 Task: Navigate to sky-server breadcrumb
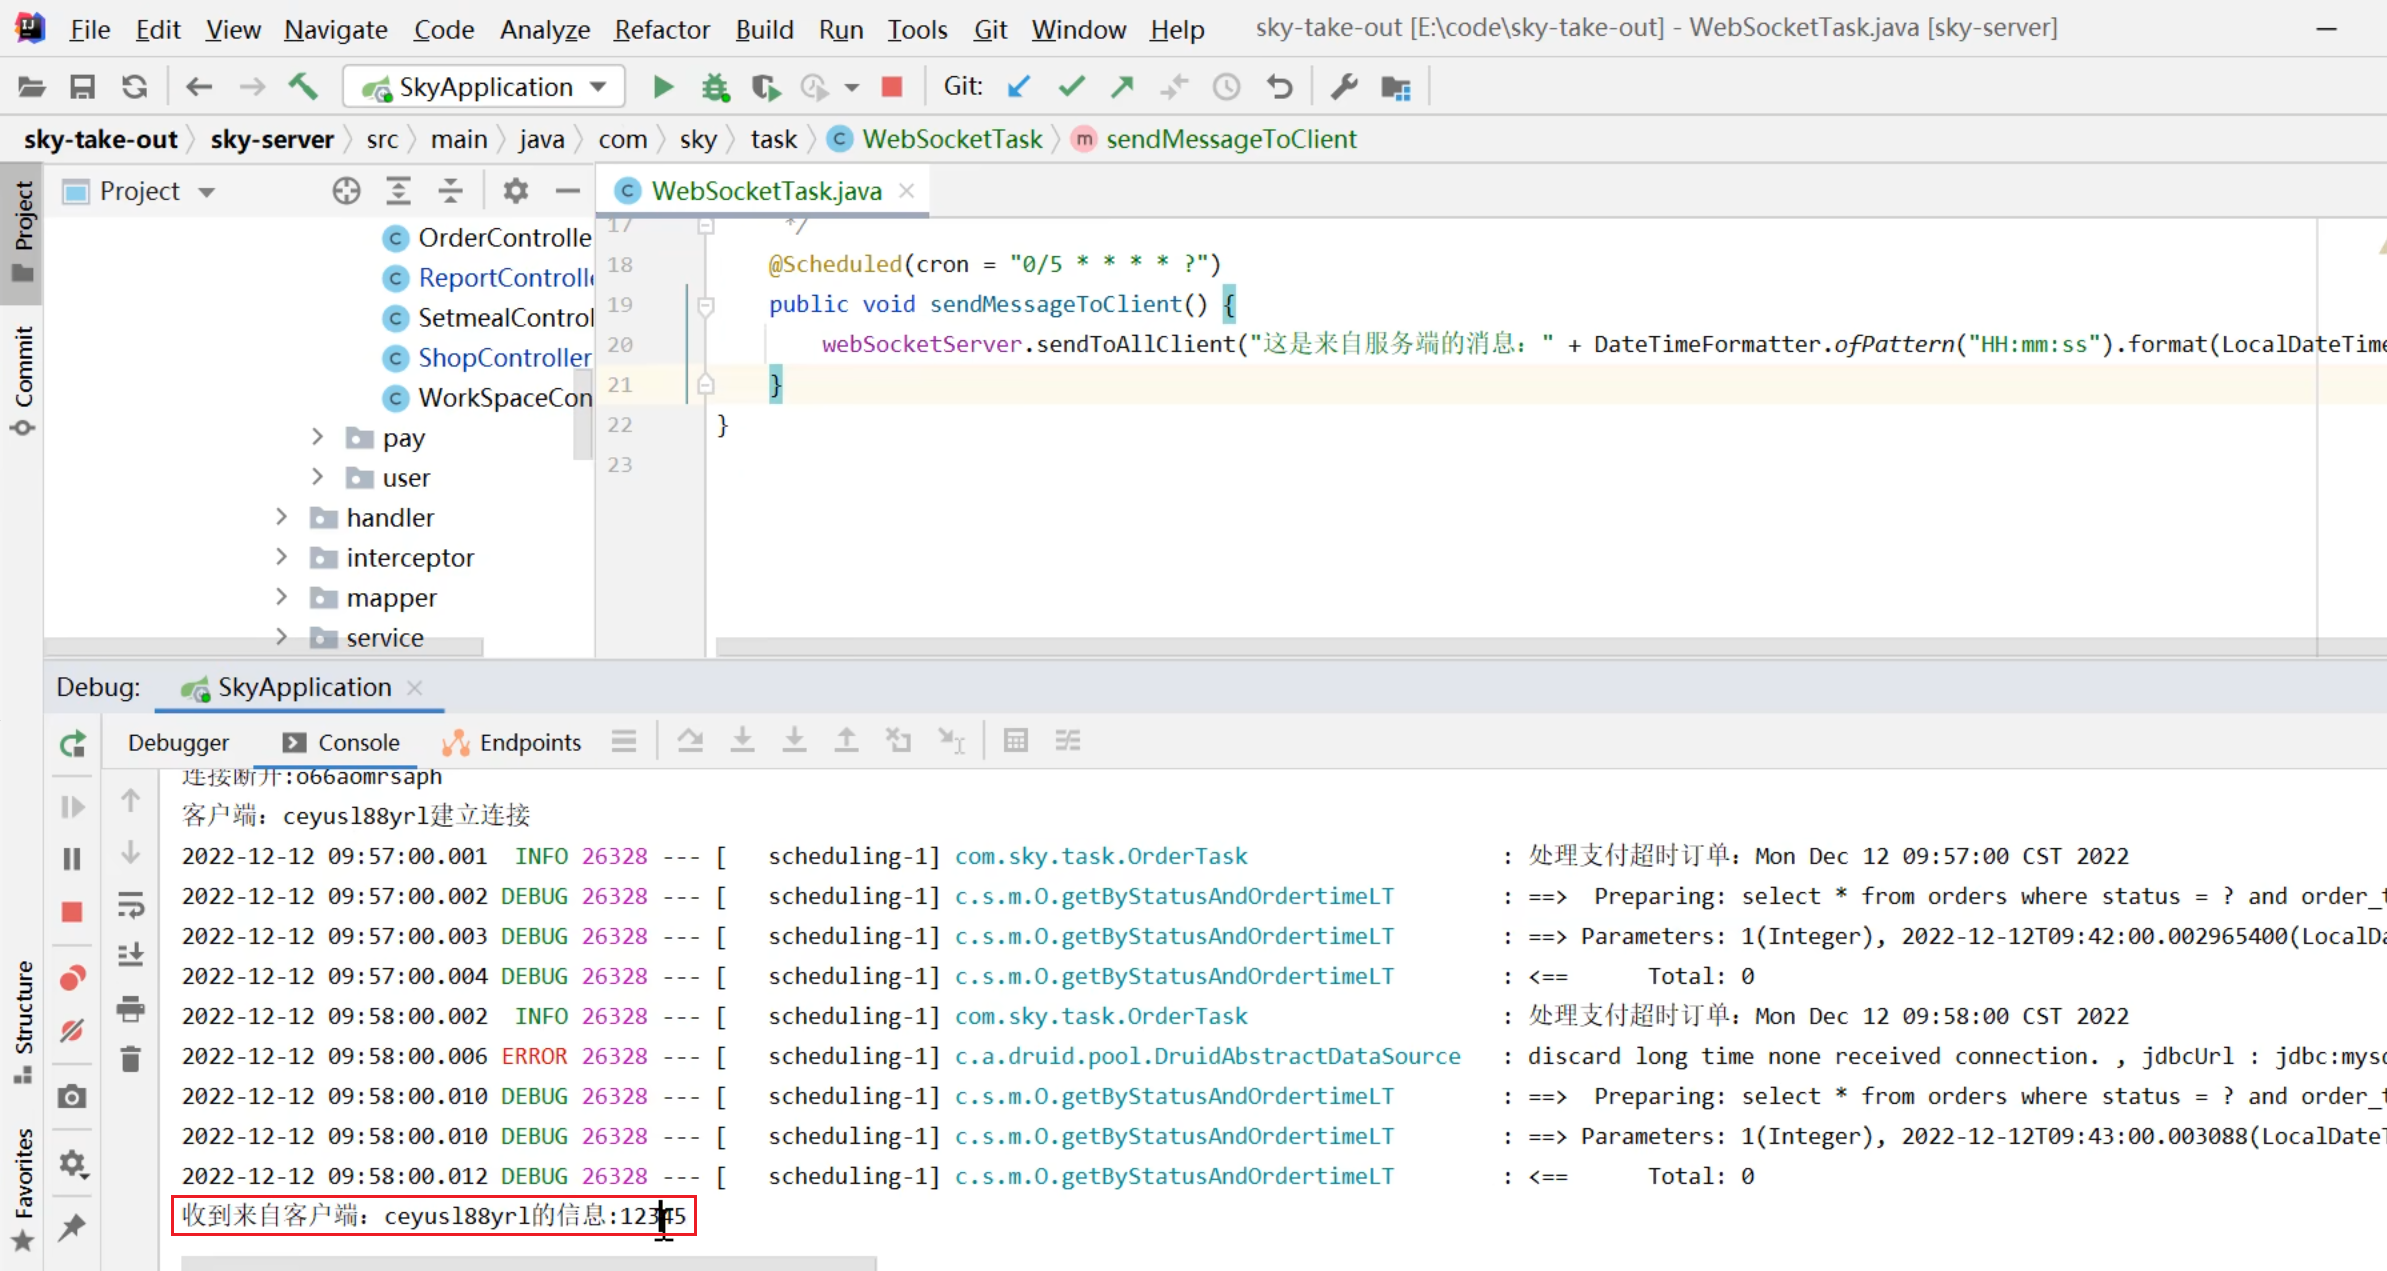coord(272,139)
